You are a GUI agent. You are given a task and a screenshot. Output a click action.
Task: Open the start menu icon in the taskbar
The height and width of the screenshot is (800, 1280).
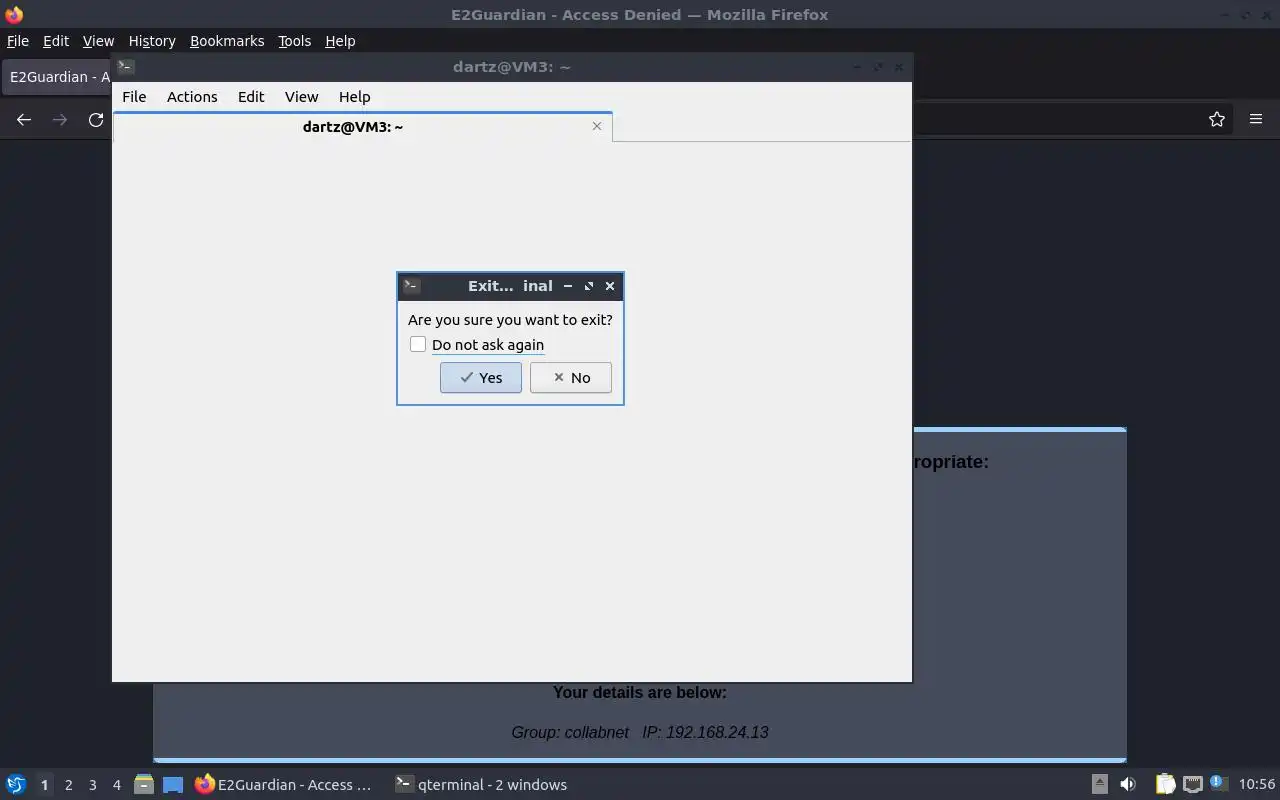[x=16, y=784]
